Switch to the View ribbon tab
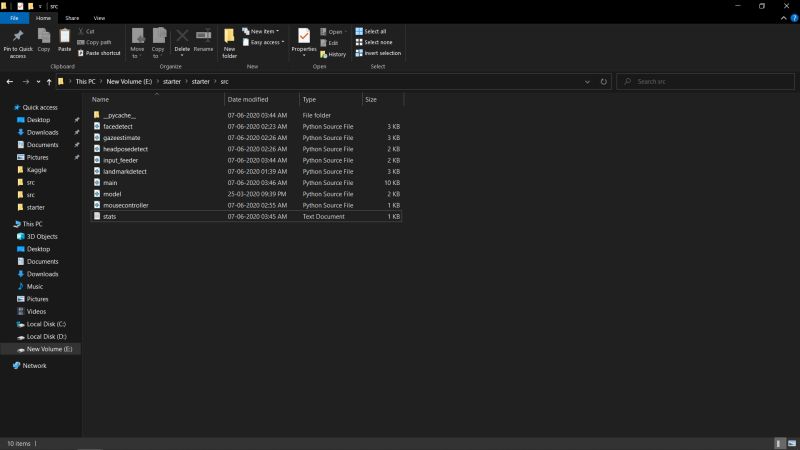 (99, 18)
